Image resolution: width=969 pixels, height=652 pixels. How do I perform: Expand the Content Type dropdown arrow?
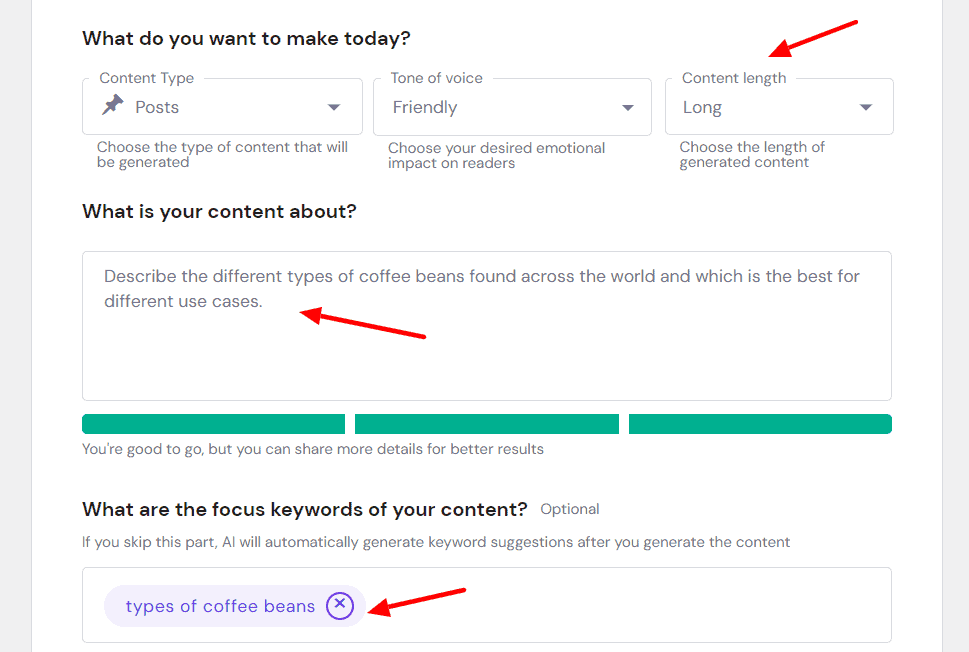334,108
